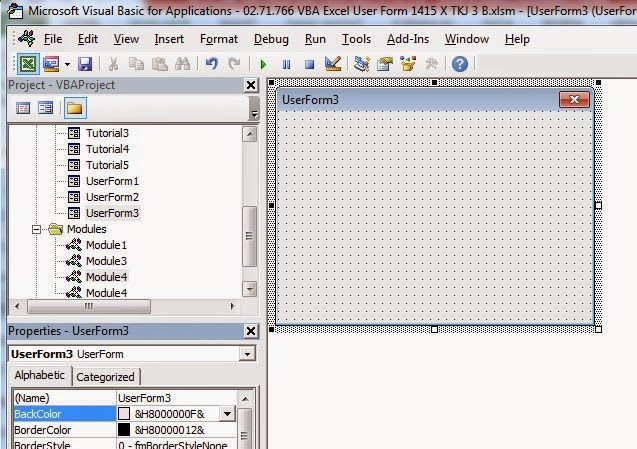The image size is (637, 449).
Task: Click project tree scrollbar down arrow
Action: pyautogui.click(x=249, y=289)
